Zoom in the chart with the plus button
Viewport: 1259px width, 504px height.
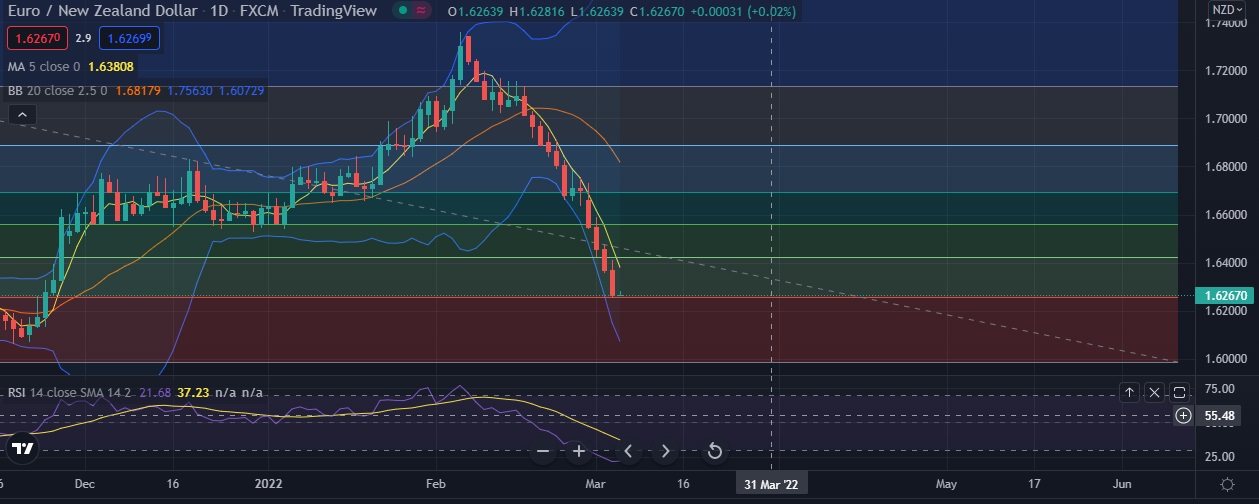point(578,451)
